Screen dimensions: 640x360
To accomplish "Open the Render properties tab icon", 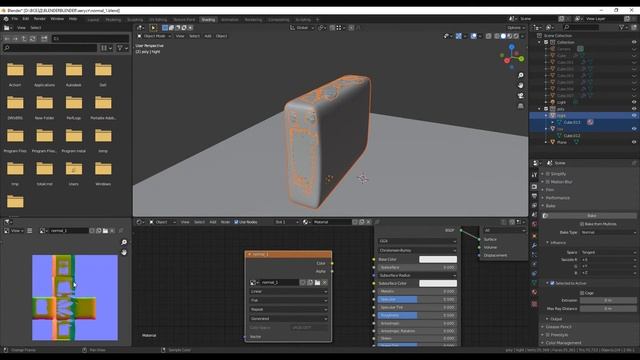I will click(534, 187).
